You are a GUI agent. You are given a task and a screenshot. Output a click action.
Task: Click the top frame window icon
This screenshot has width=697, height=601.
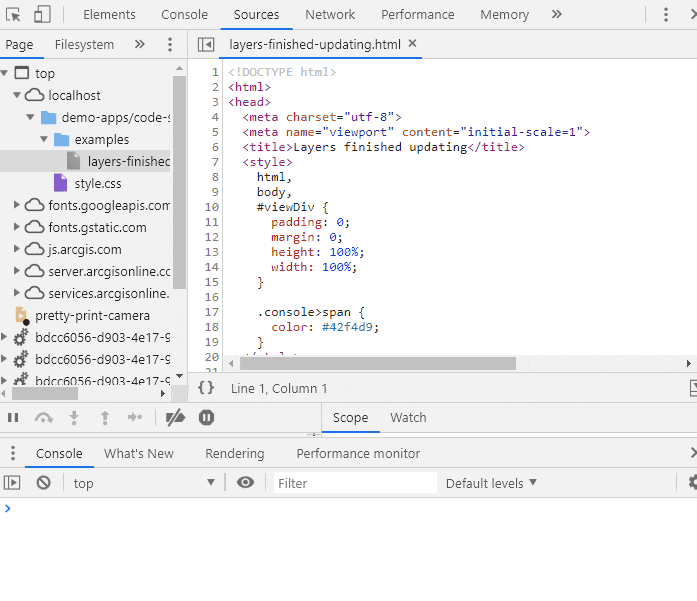[x=22, y=72]
